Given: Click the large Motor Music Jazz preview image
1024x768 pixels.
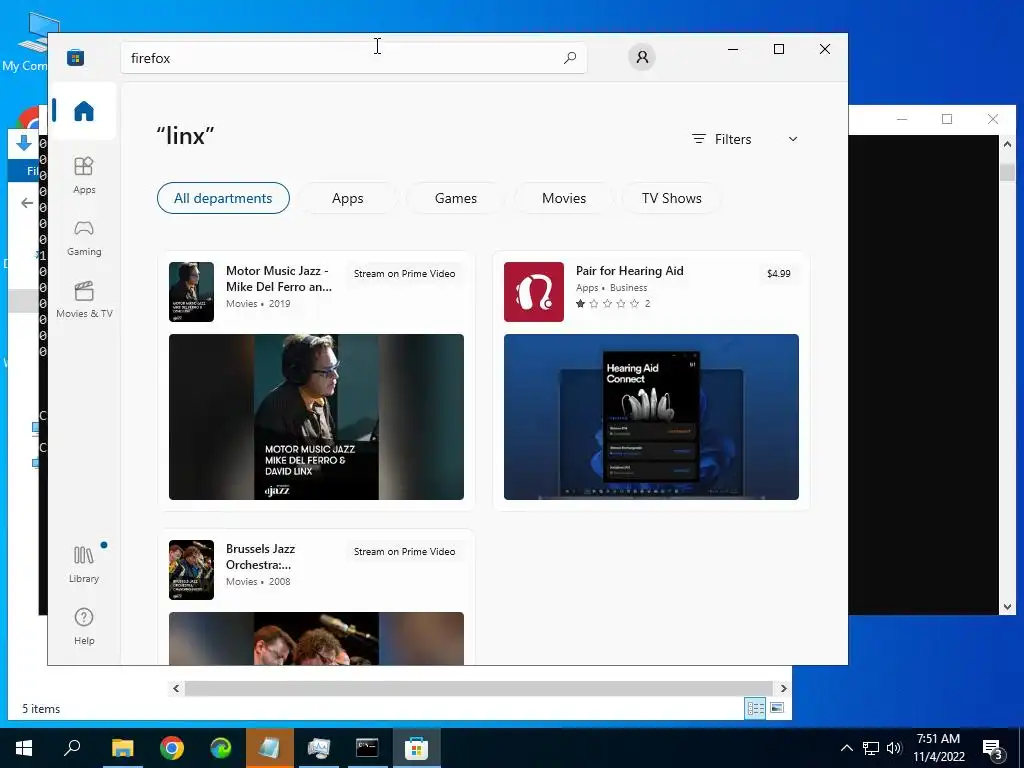Looking at the screenshot, I should pos(316,417).
